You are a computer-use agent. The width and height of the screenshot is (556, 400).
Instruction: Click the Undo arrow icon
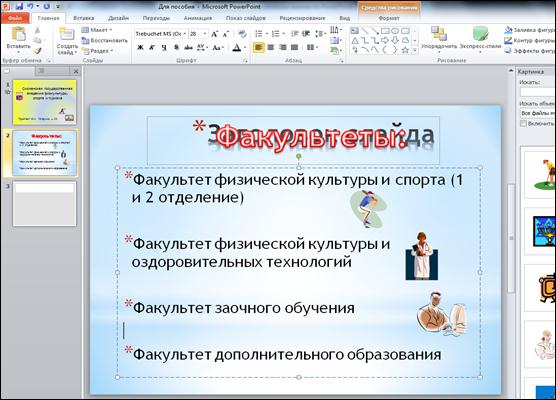pyautogui.click(x=30, y=6)
